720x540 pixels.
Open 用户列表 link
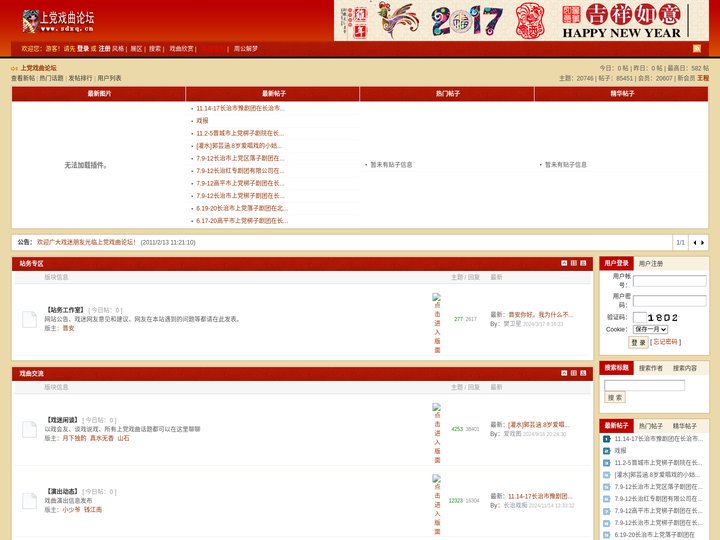[109, 78]
